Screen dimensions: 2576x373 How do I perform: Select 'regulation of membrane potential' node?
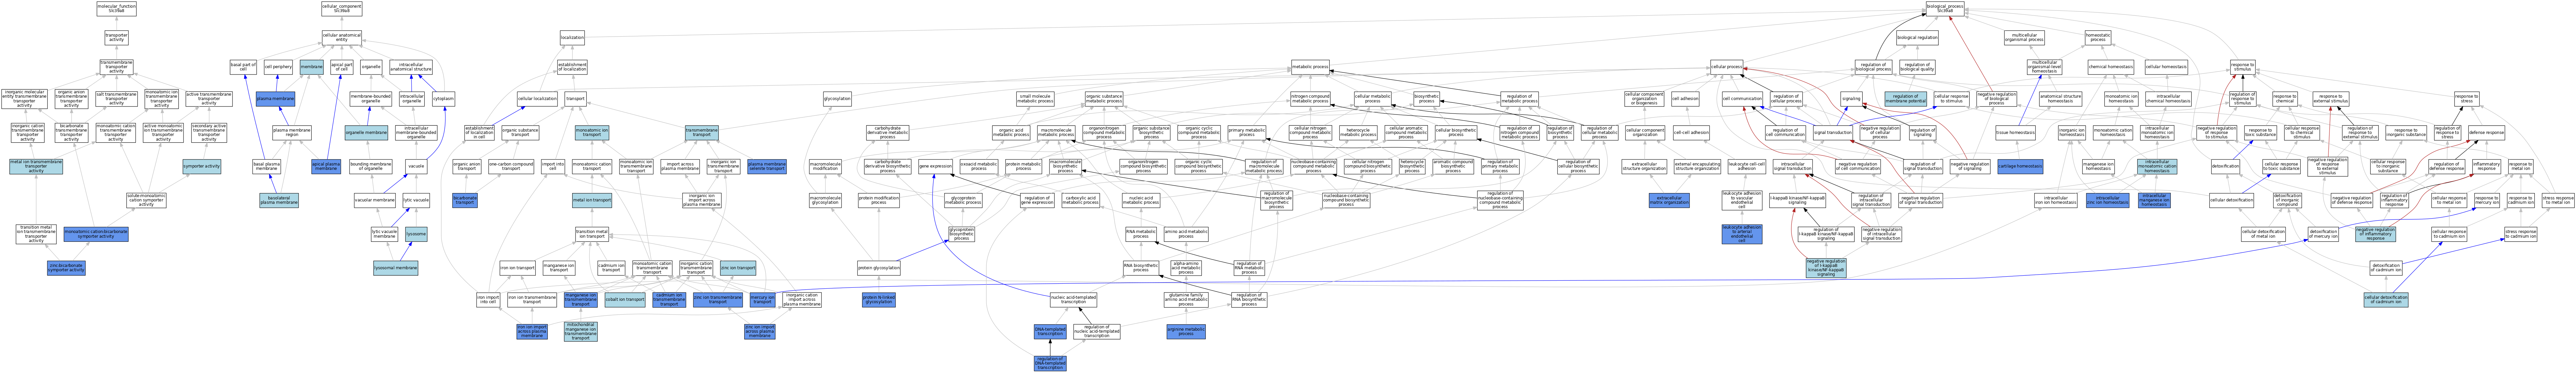[x=1905, y=99]
